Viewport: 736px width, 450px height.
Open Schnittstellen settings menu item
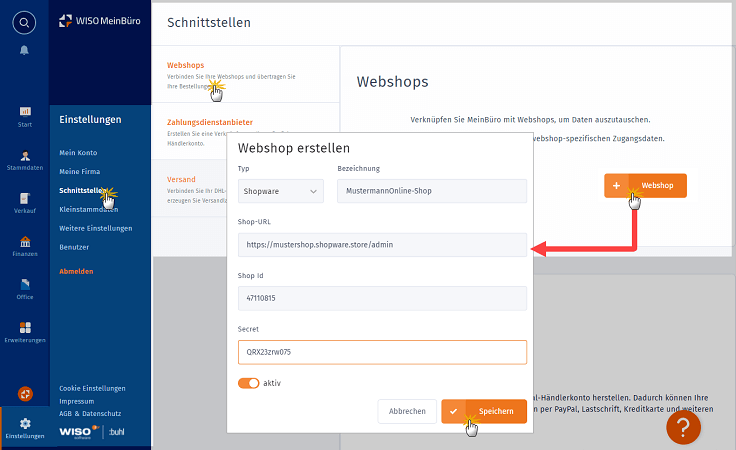pyautogui.click(x=82, y=190)
